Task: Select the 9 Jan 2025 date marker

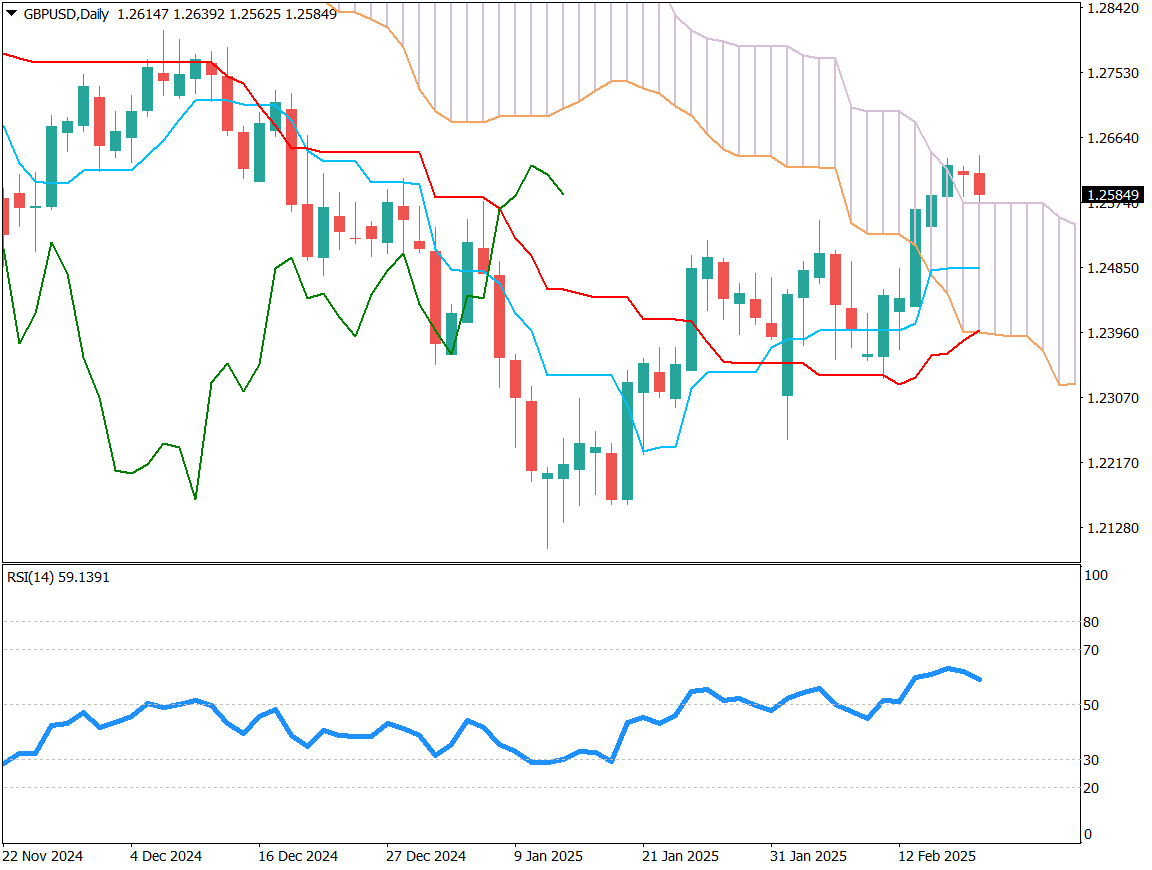Action: pyautogui.click(x=548, y=856)
